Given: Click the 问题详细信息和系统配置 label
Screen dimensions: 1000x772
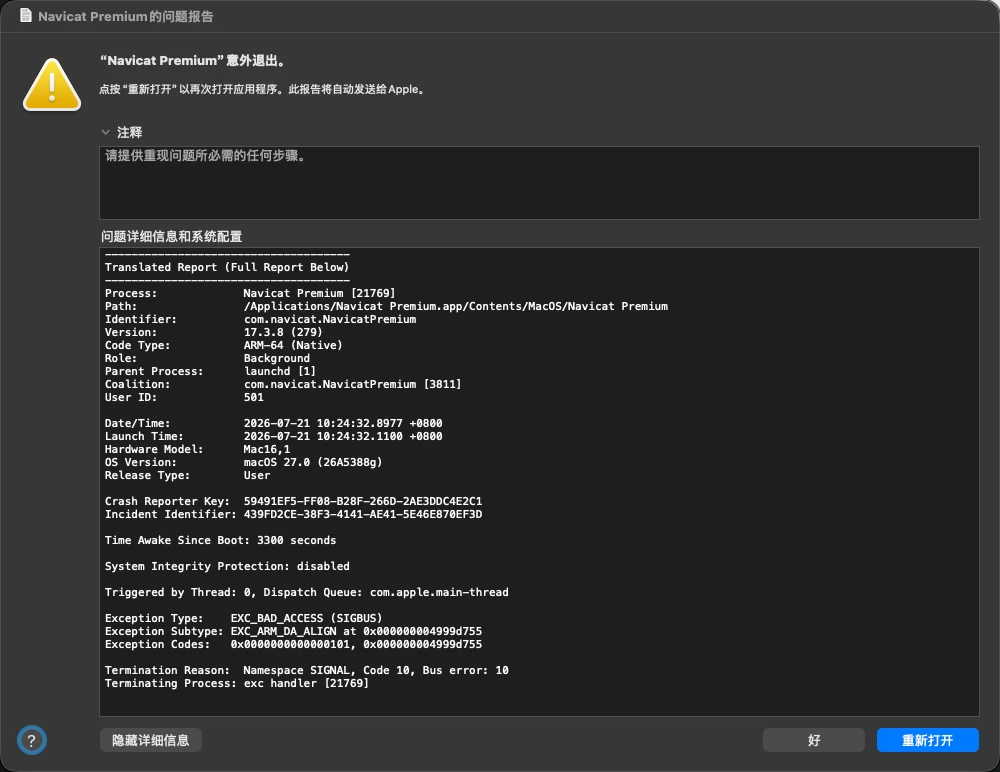Looking at the screenshot, I should point(172,237).
